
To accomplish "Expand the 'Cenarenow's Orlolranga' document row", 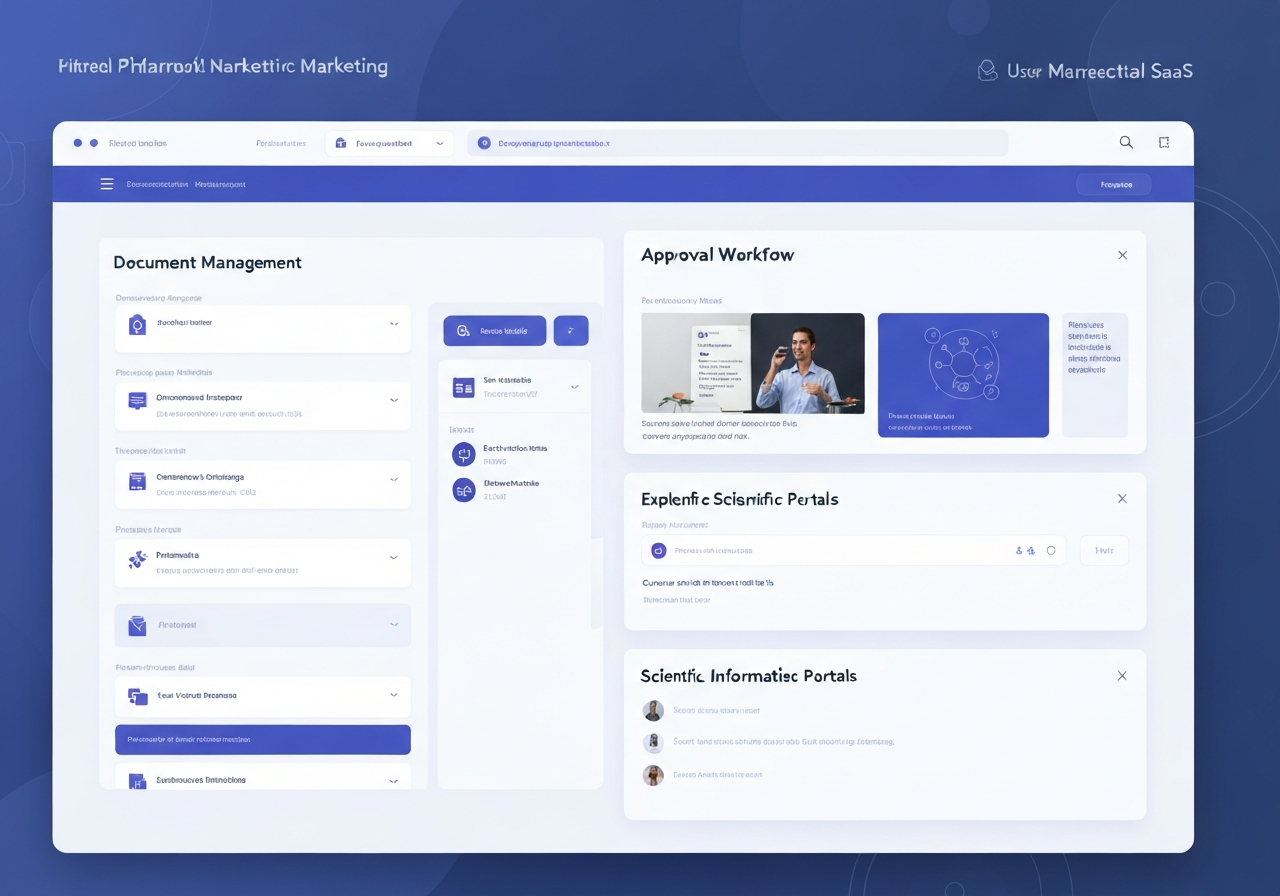I will click(x=393, y=479).
